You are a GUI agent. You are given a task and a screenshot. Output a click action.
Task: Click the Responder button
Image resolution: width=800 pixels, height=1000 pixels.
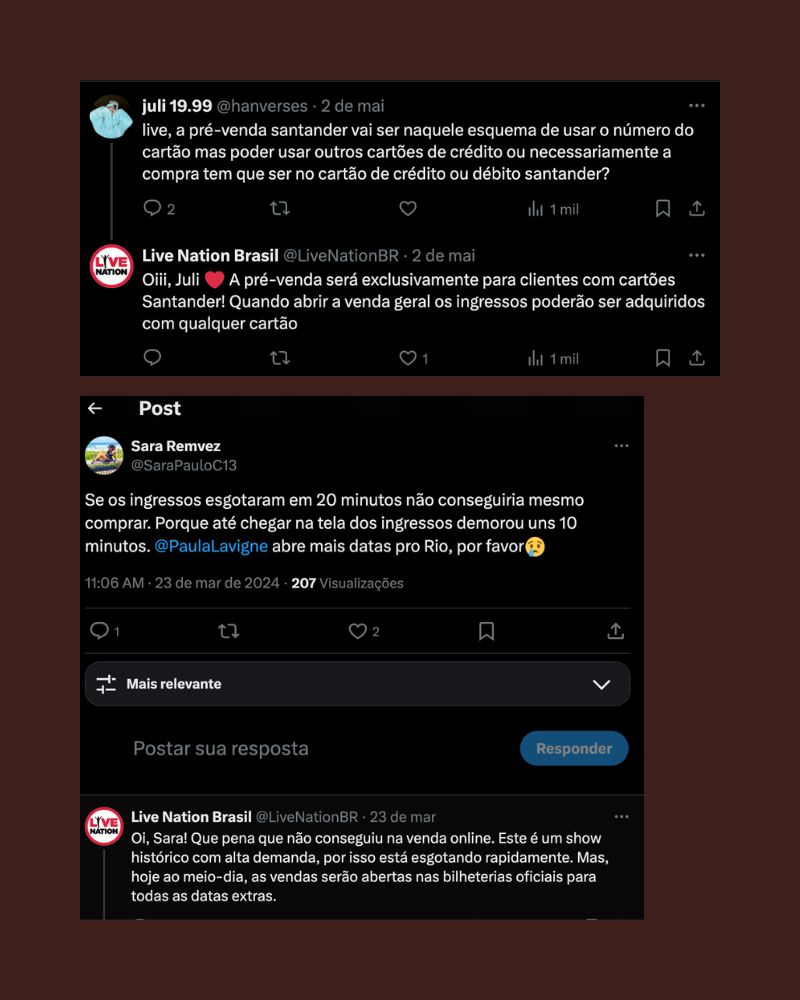pyautogui.click(x=574, y=748)
